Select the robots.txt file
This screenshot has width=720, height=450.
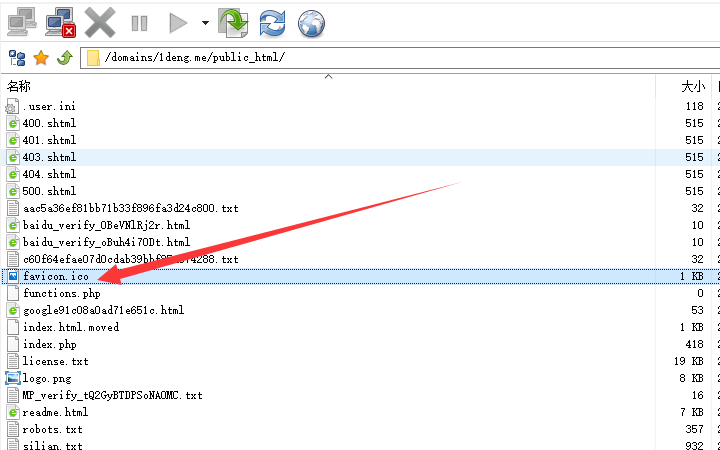click(52, 429)
